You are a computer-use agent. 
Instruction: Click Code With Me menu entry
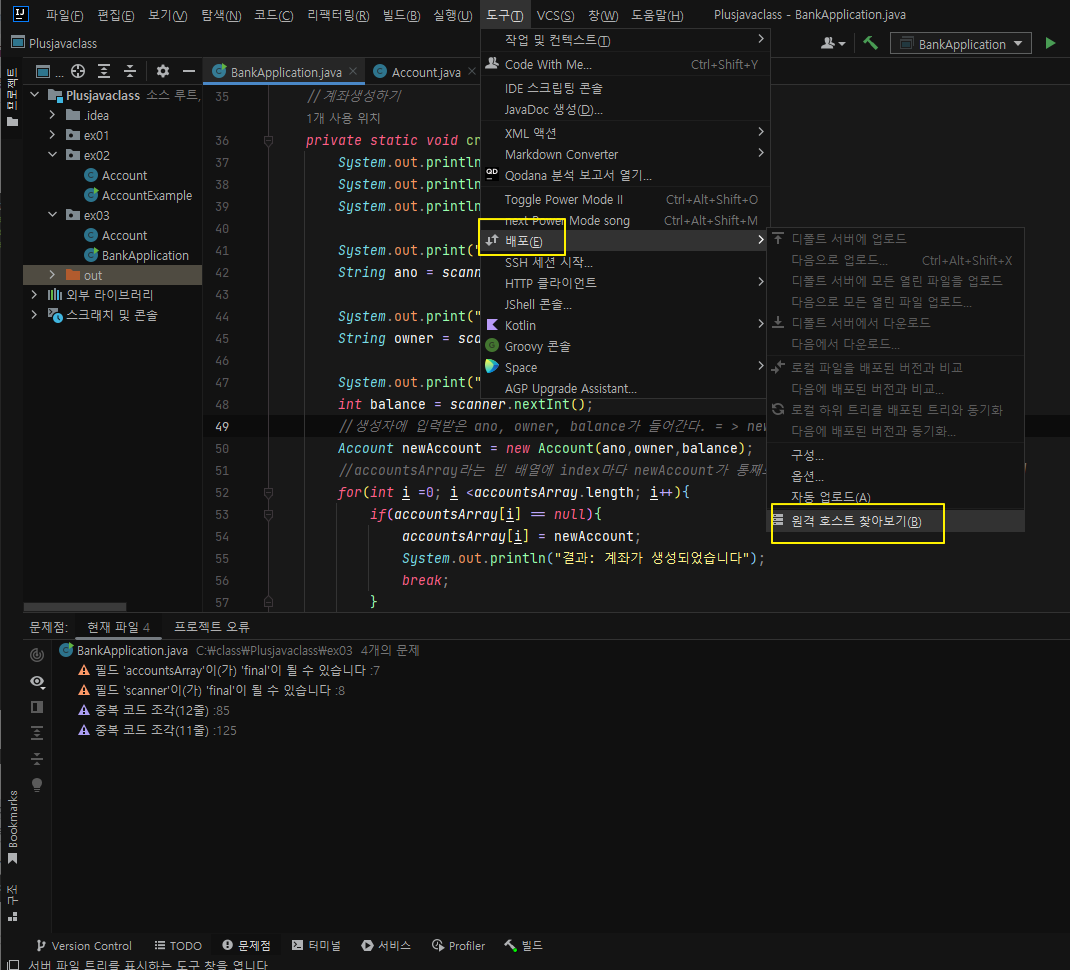click(x=625, y=64)
